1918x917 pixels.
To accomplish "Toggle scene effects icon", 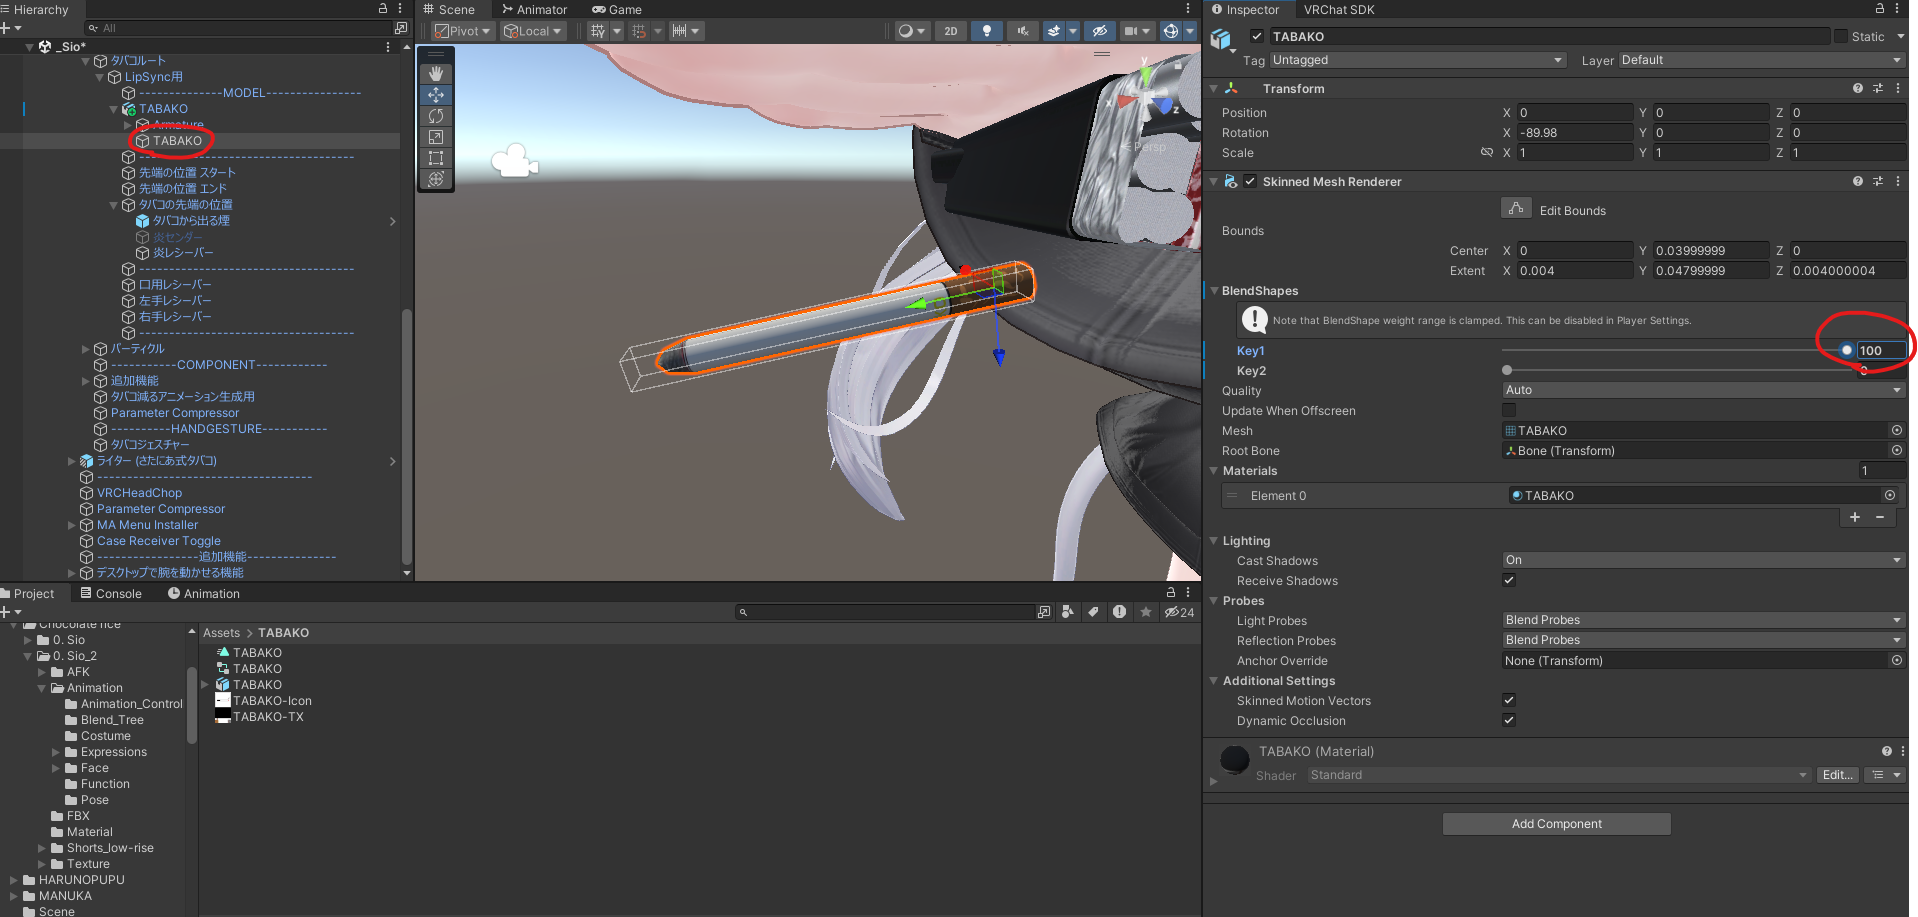I will tap(1054, 31).
